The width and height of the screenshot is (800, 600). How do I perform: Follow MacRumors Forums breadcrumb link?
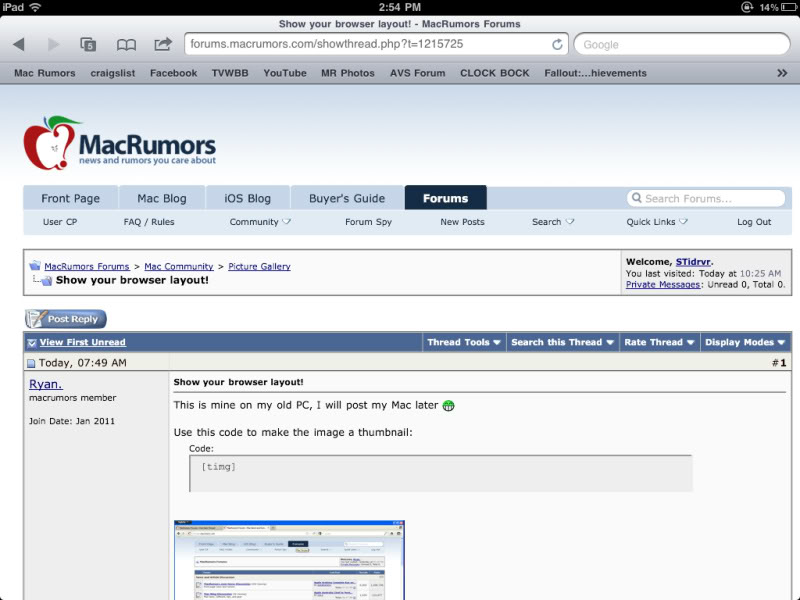[87, 266]
